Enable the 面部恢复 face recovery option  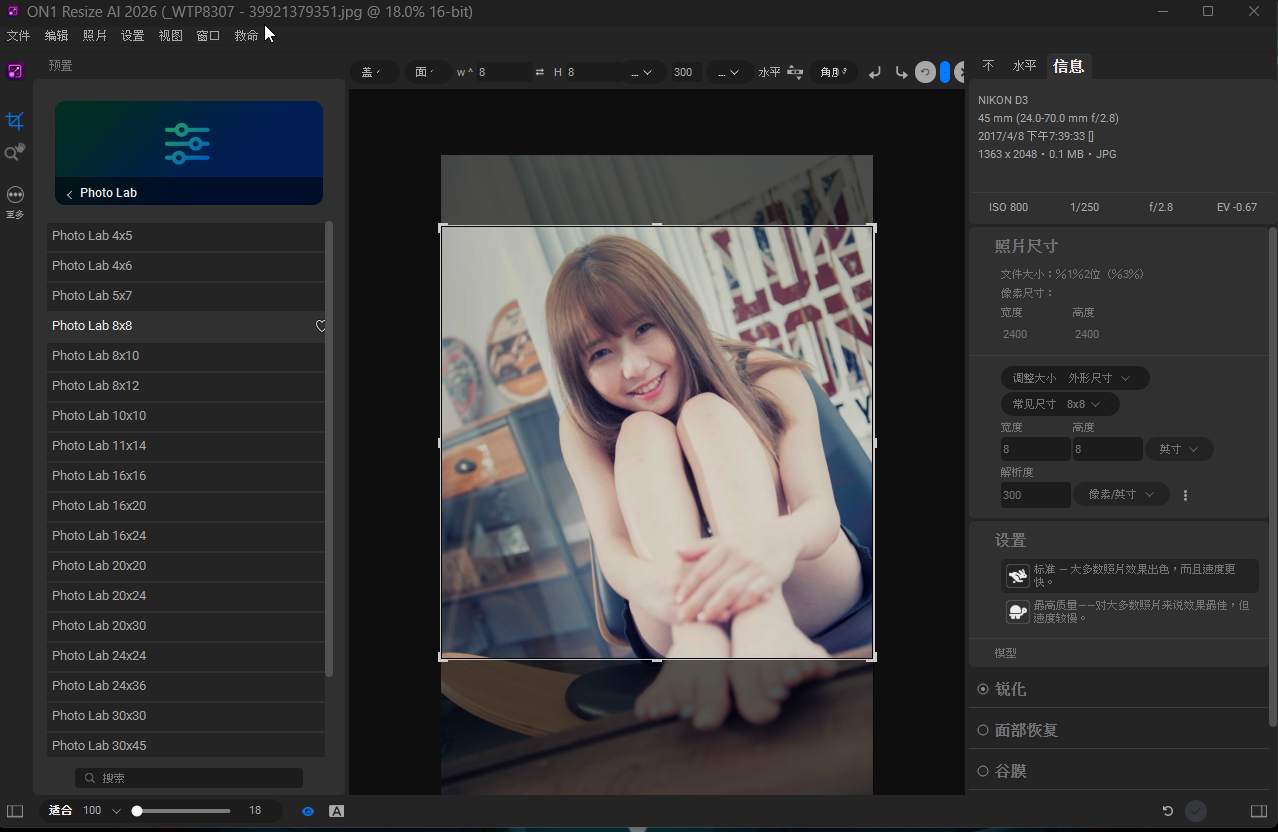click(983, 730)
